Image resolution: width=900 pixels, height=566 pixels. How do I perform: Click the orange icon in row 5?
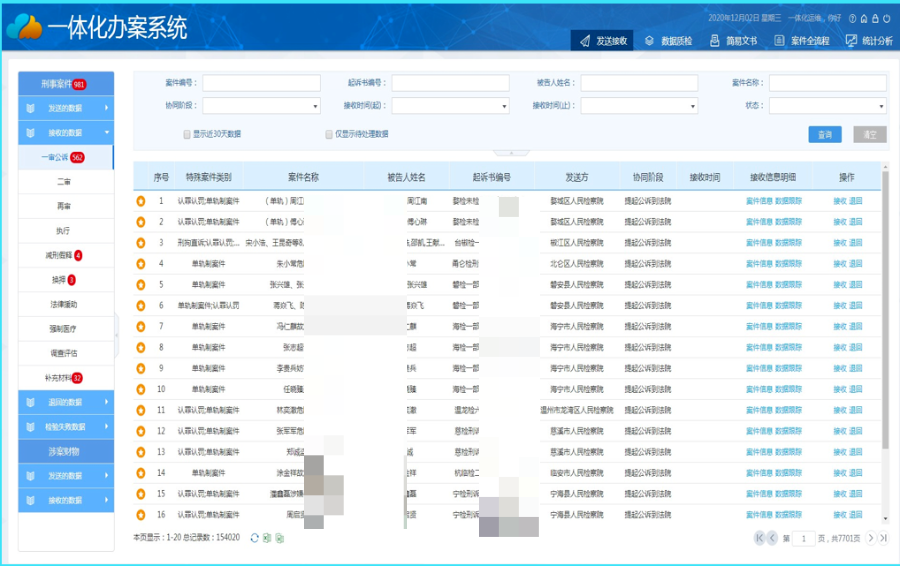point(141,285)
